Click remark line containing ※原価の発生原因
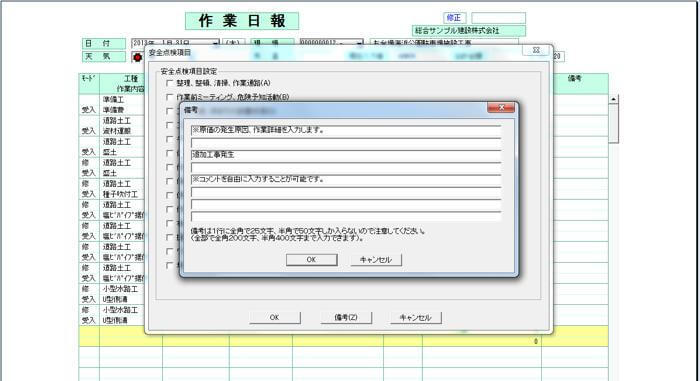This screenshot has width=700, height=381. click(x=346, y=130)
